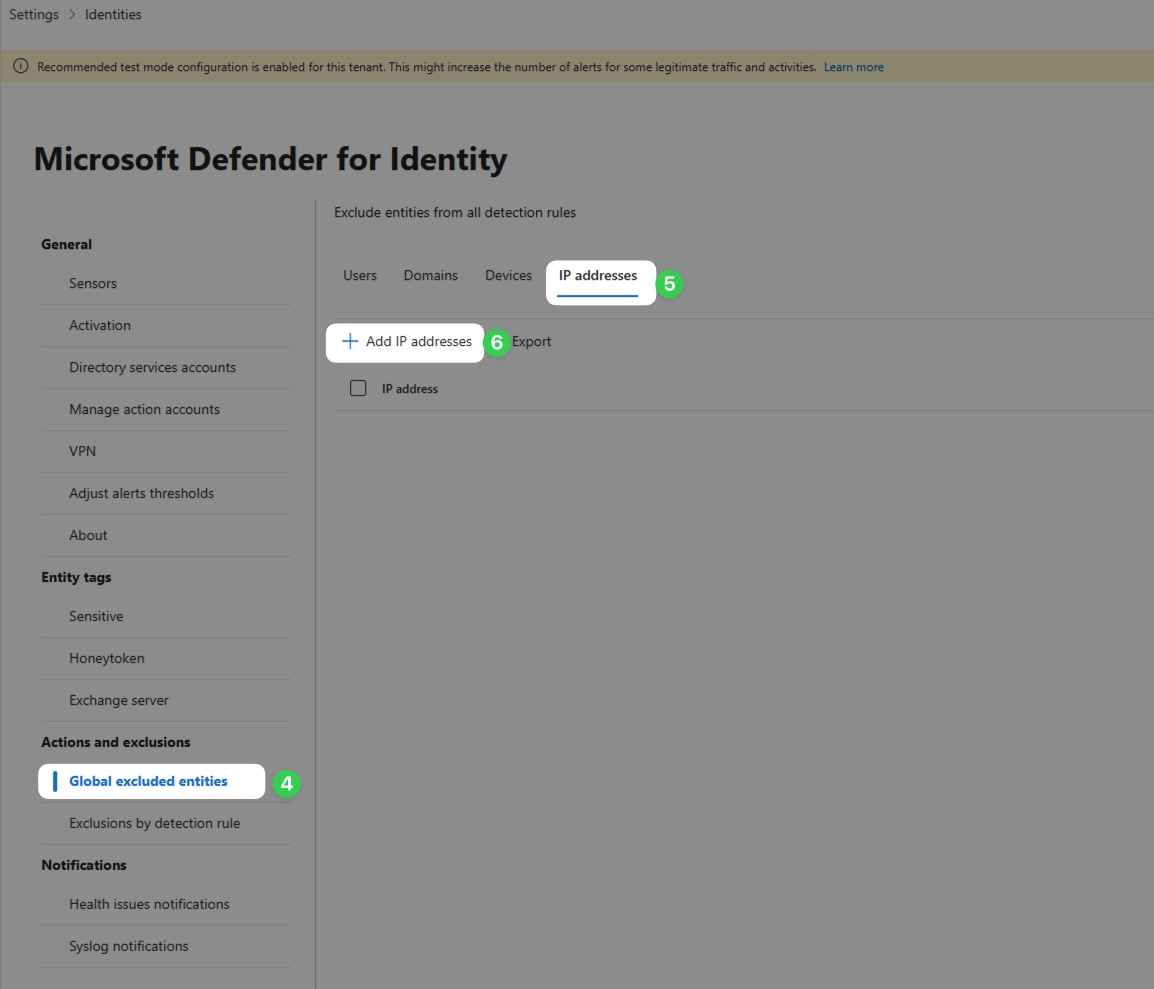The width and height of the screenshot is (1154, 989).
Task: Open the About page
Action: click(88, 535)
